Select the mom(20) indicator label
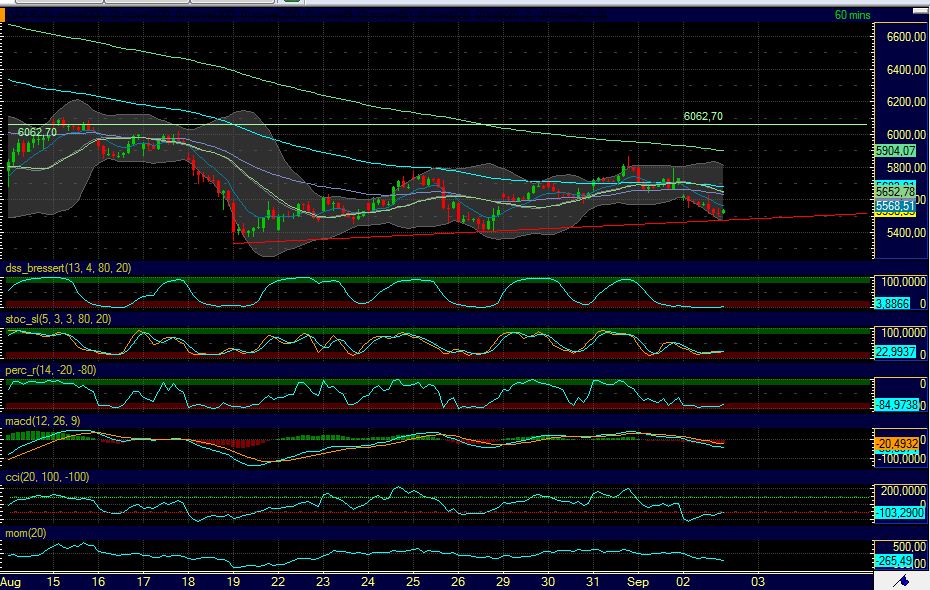The width and height of the screenshot is (930, 590). tap(27, 532)
